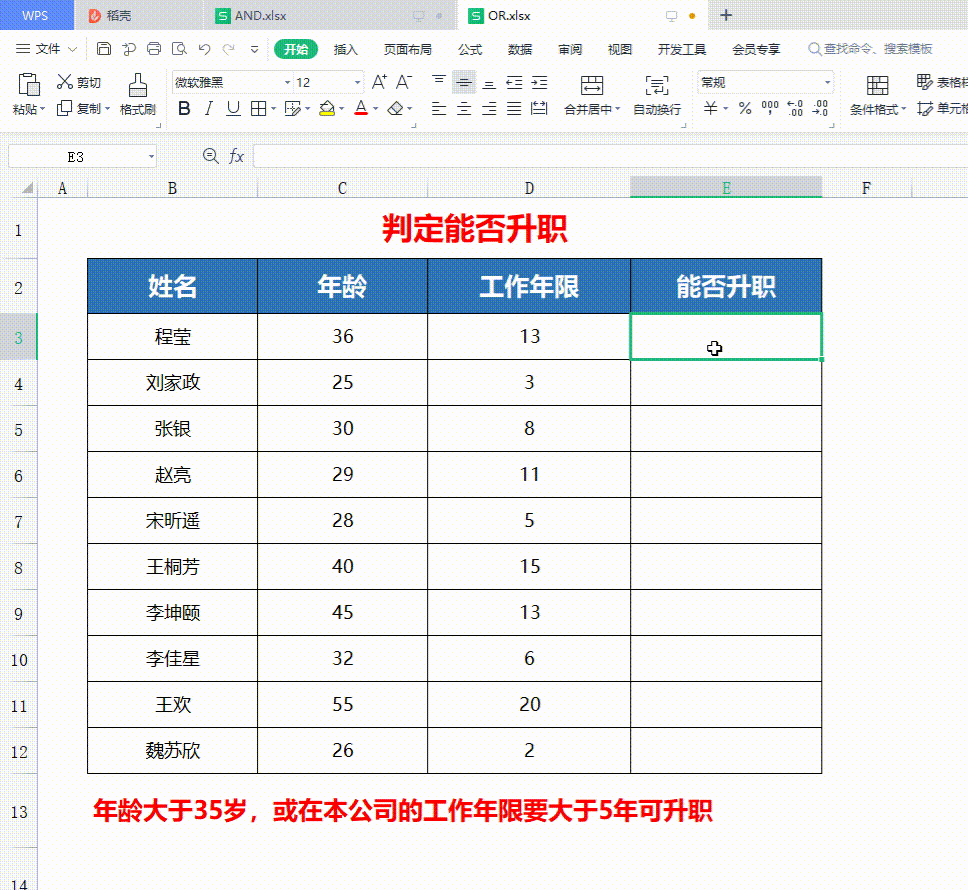The height and width of the screenshot is (890, 968).
Task: Toggle align text left
Action: coord(439,109)
